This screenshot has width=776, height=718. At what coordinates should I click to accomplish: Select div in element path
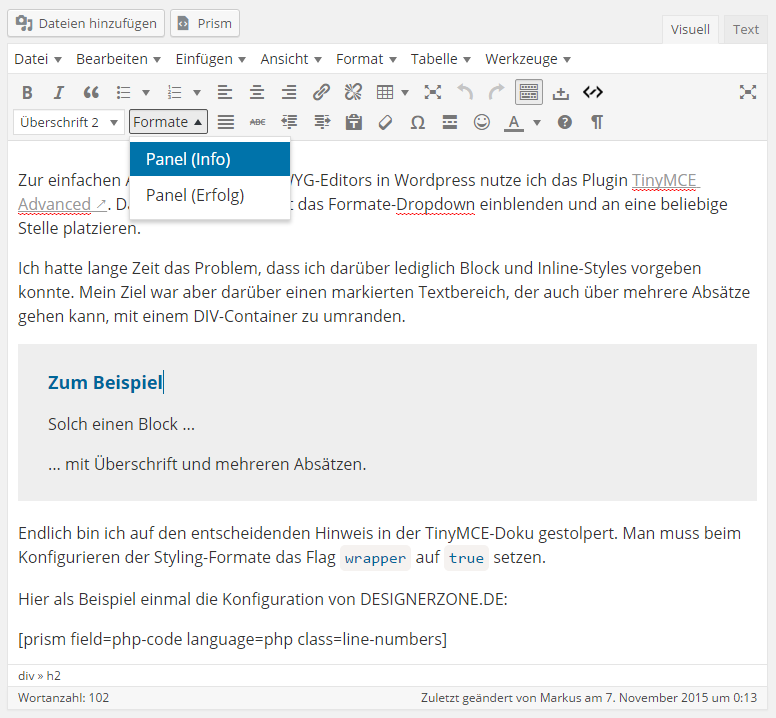point(26,676)
